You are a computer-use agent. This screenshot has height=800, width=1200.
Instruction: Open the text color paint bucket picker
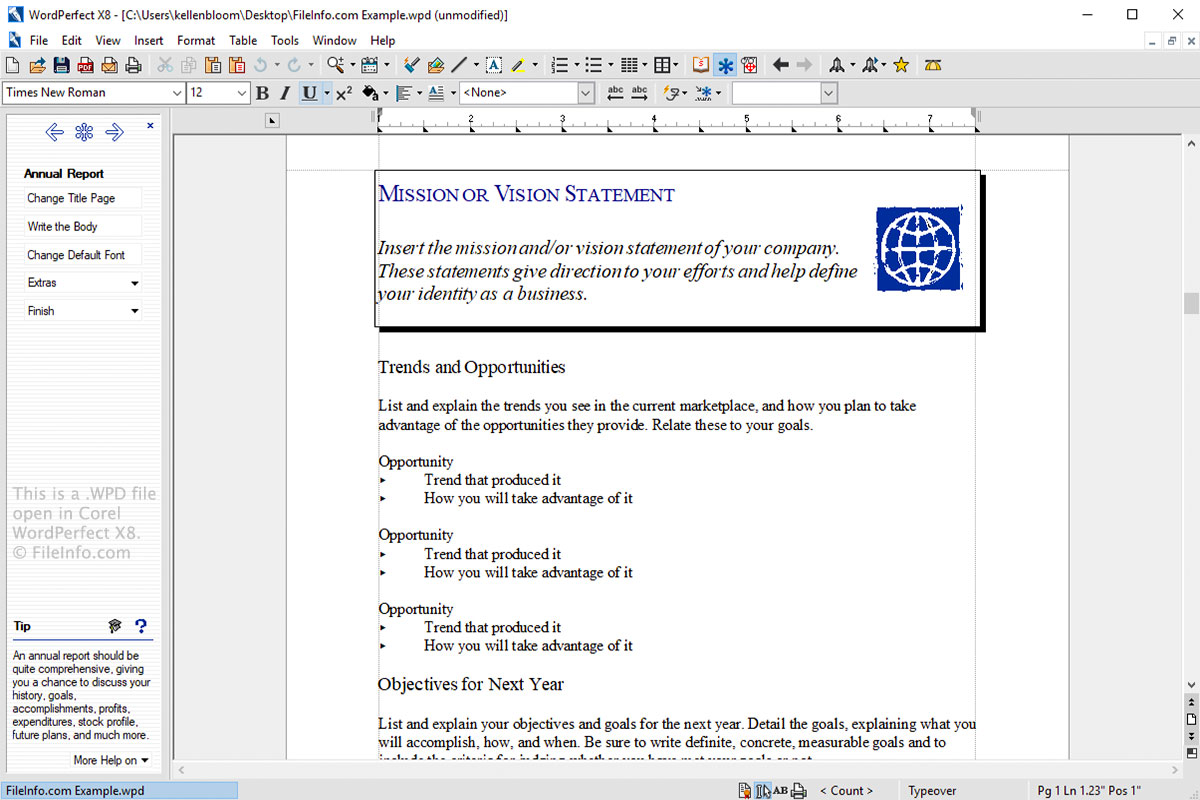click(385, 93)
